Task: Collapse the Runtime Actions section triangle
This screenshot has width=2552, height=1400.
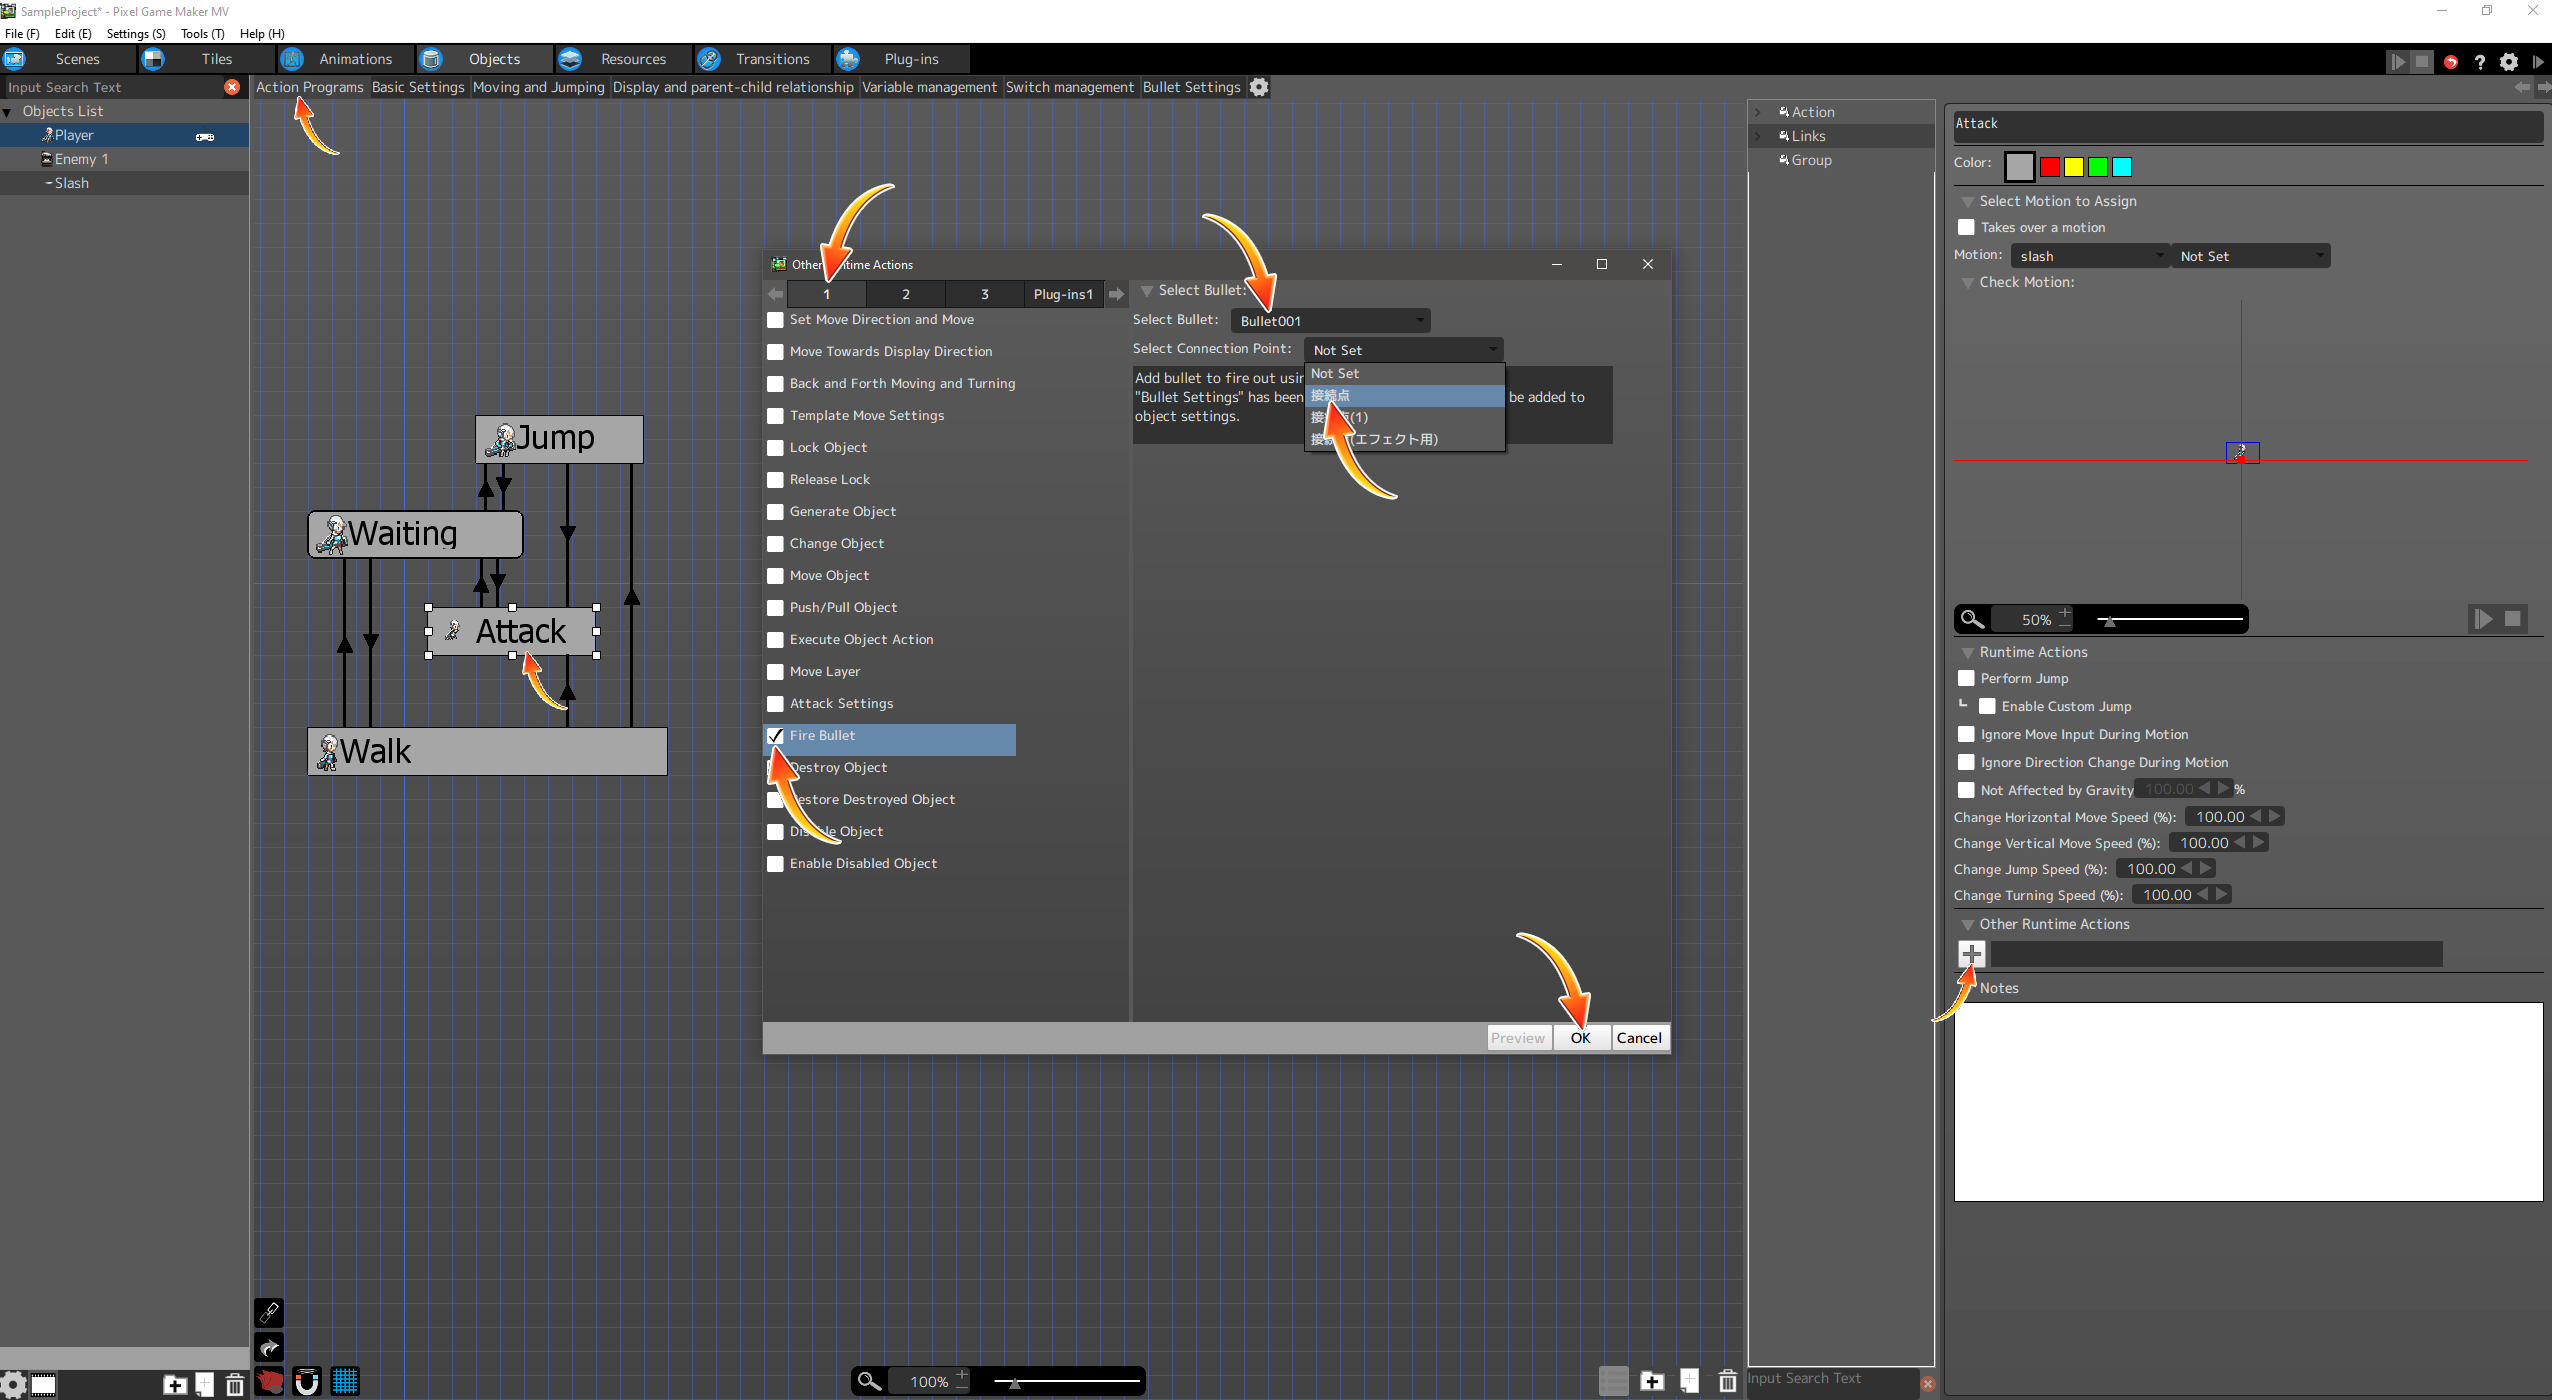Action: pos(1967,653)
